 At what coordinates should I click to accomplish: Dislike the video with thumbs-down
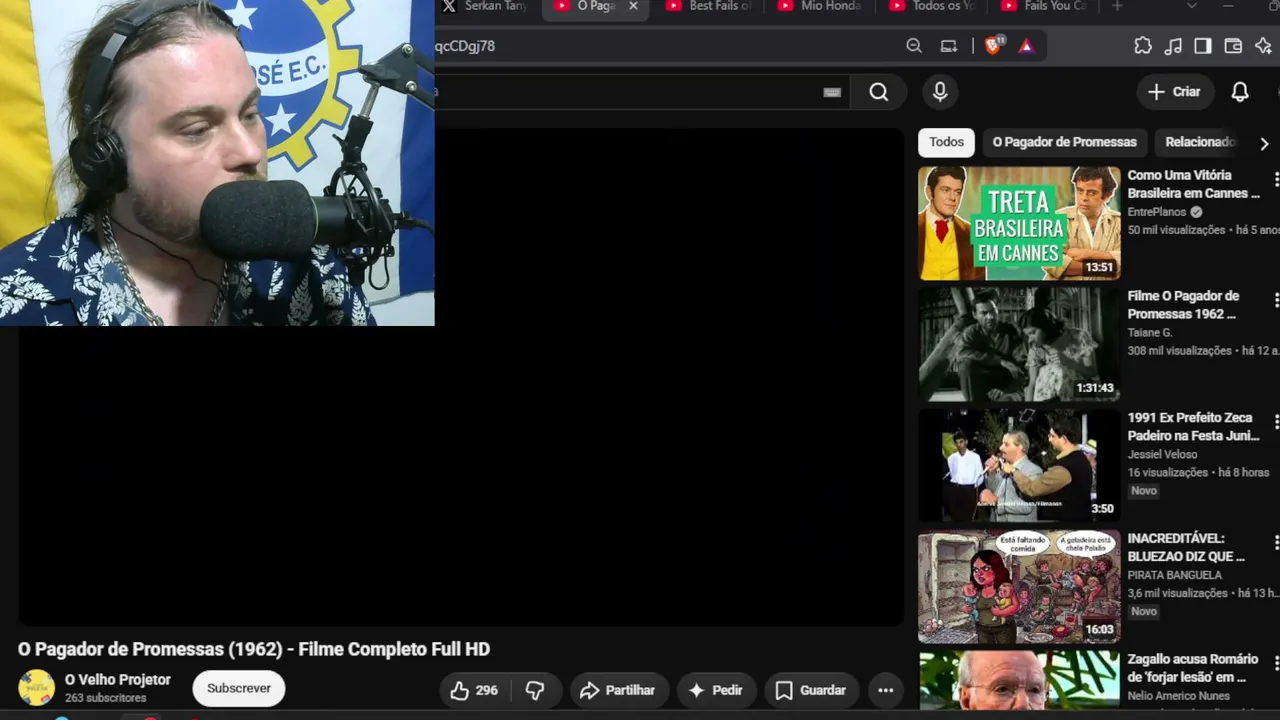[x=535, y=690]
